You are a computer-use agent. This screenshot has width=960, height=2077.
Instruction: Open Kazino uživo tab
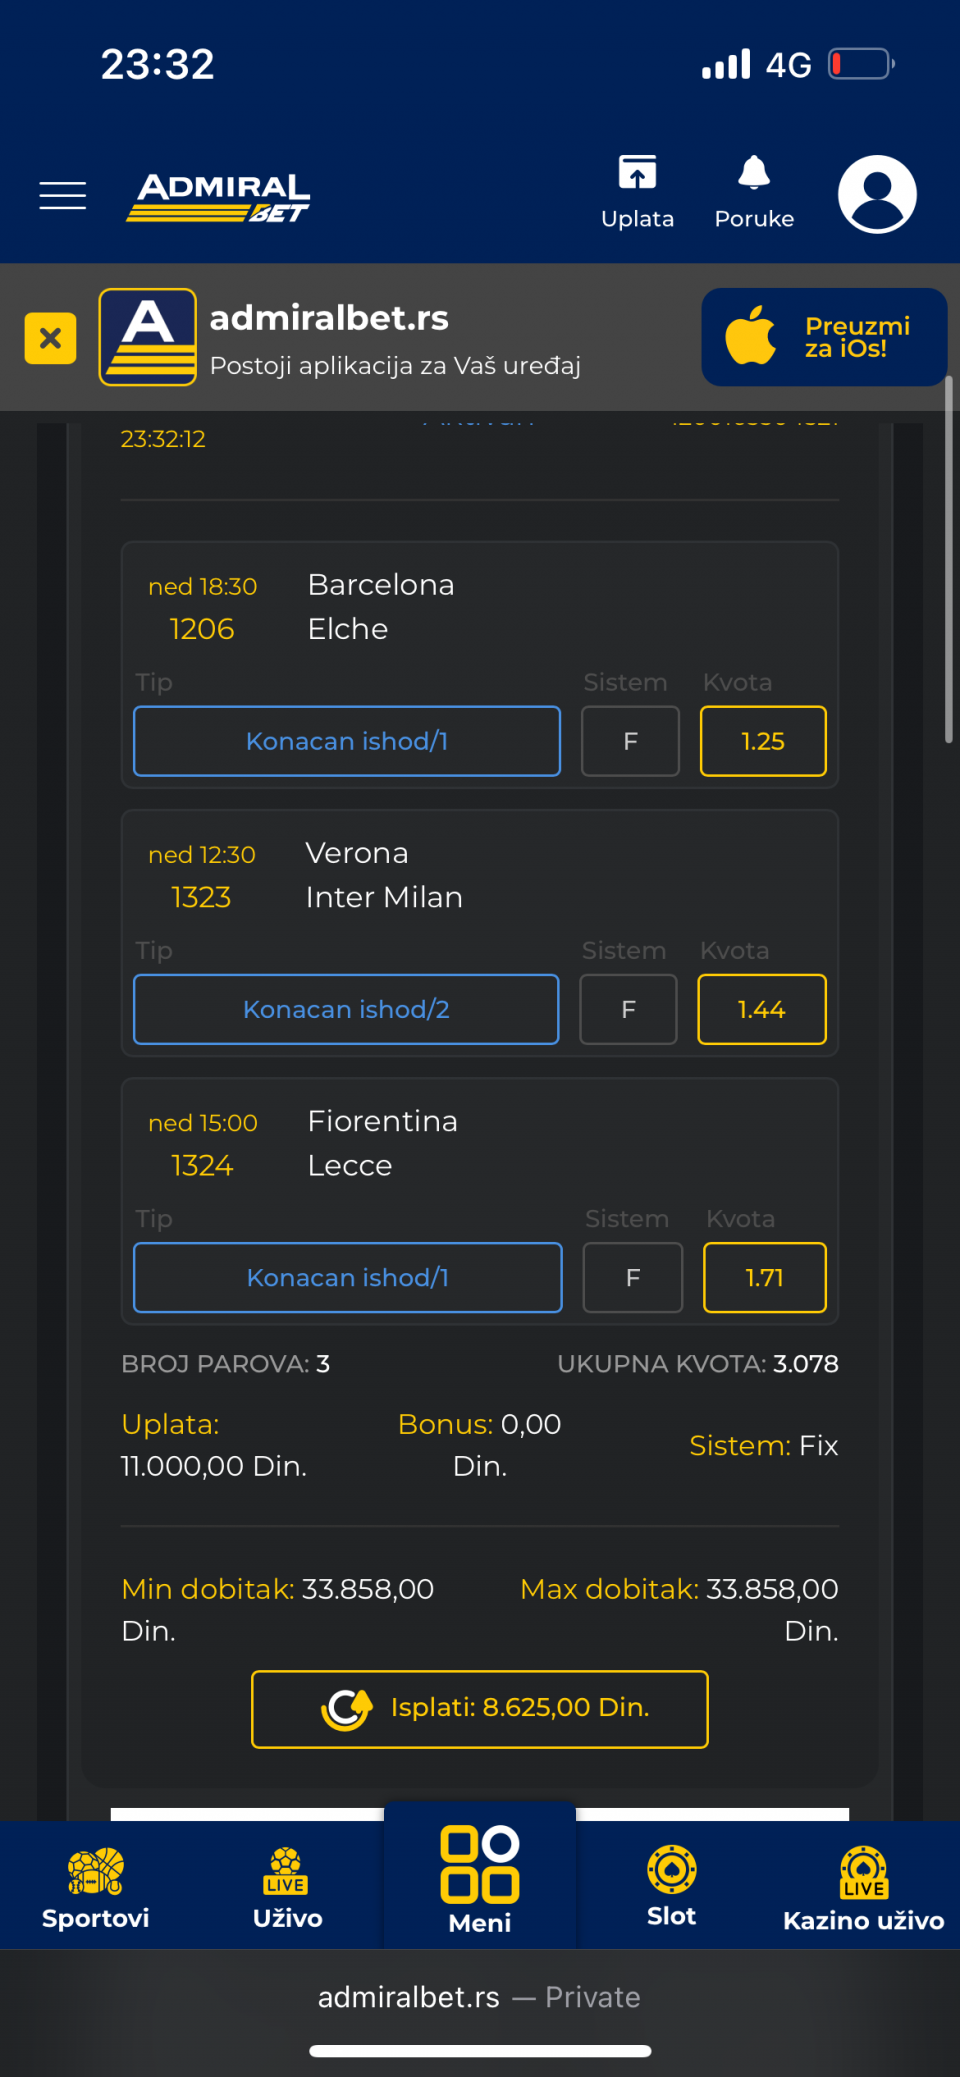[x=863, y=1887]
